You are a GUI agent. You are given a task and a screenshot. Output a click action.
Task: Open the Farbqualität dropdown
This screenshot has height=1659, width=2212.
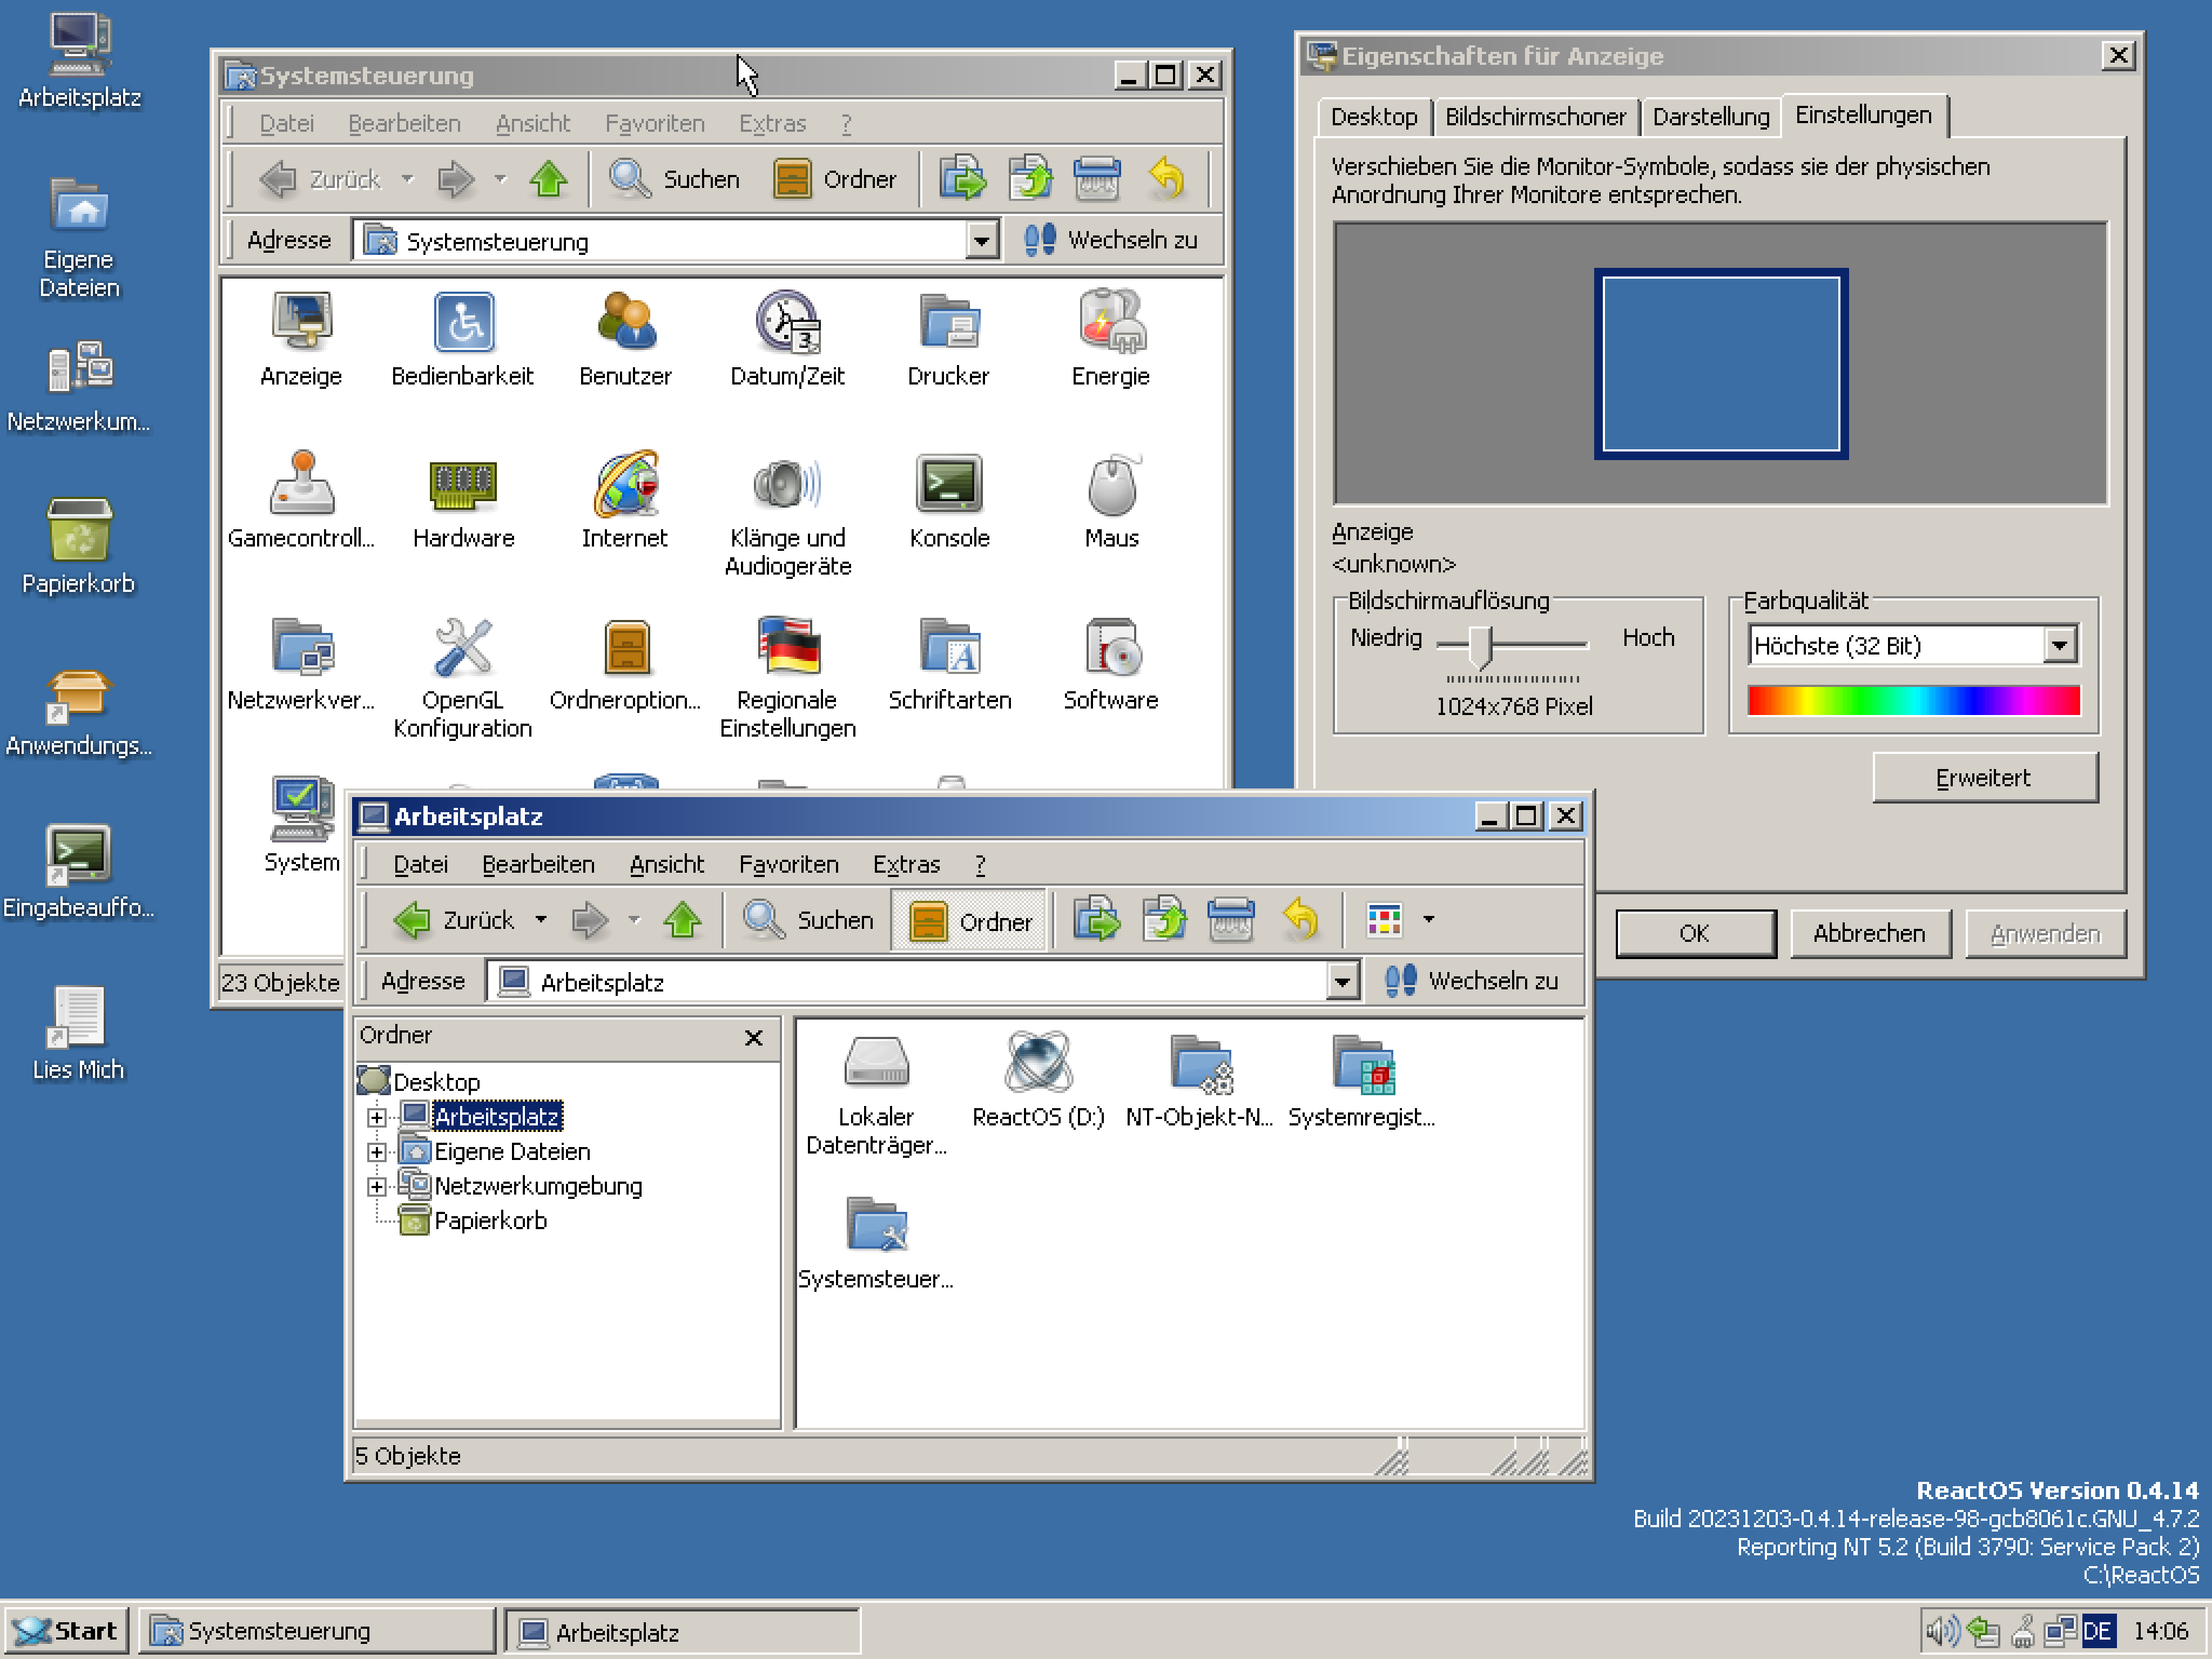2059,646
